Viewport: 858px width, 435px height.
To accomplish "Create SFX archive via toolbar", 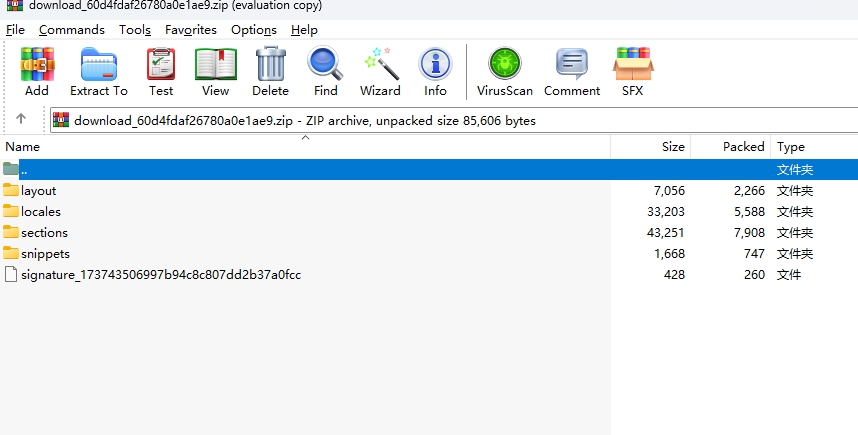I will tap(633, 72).
